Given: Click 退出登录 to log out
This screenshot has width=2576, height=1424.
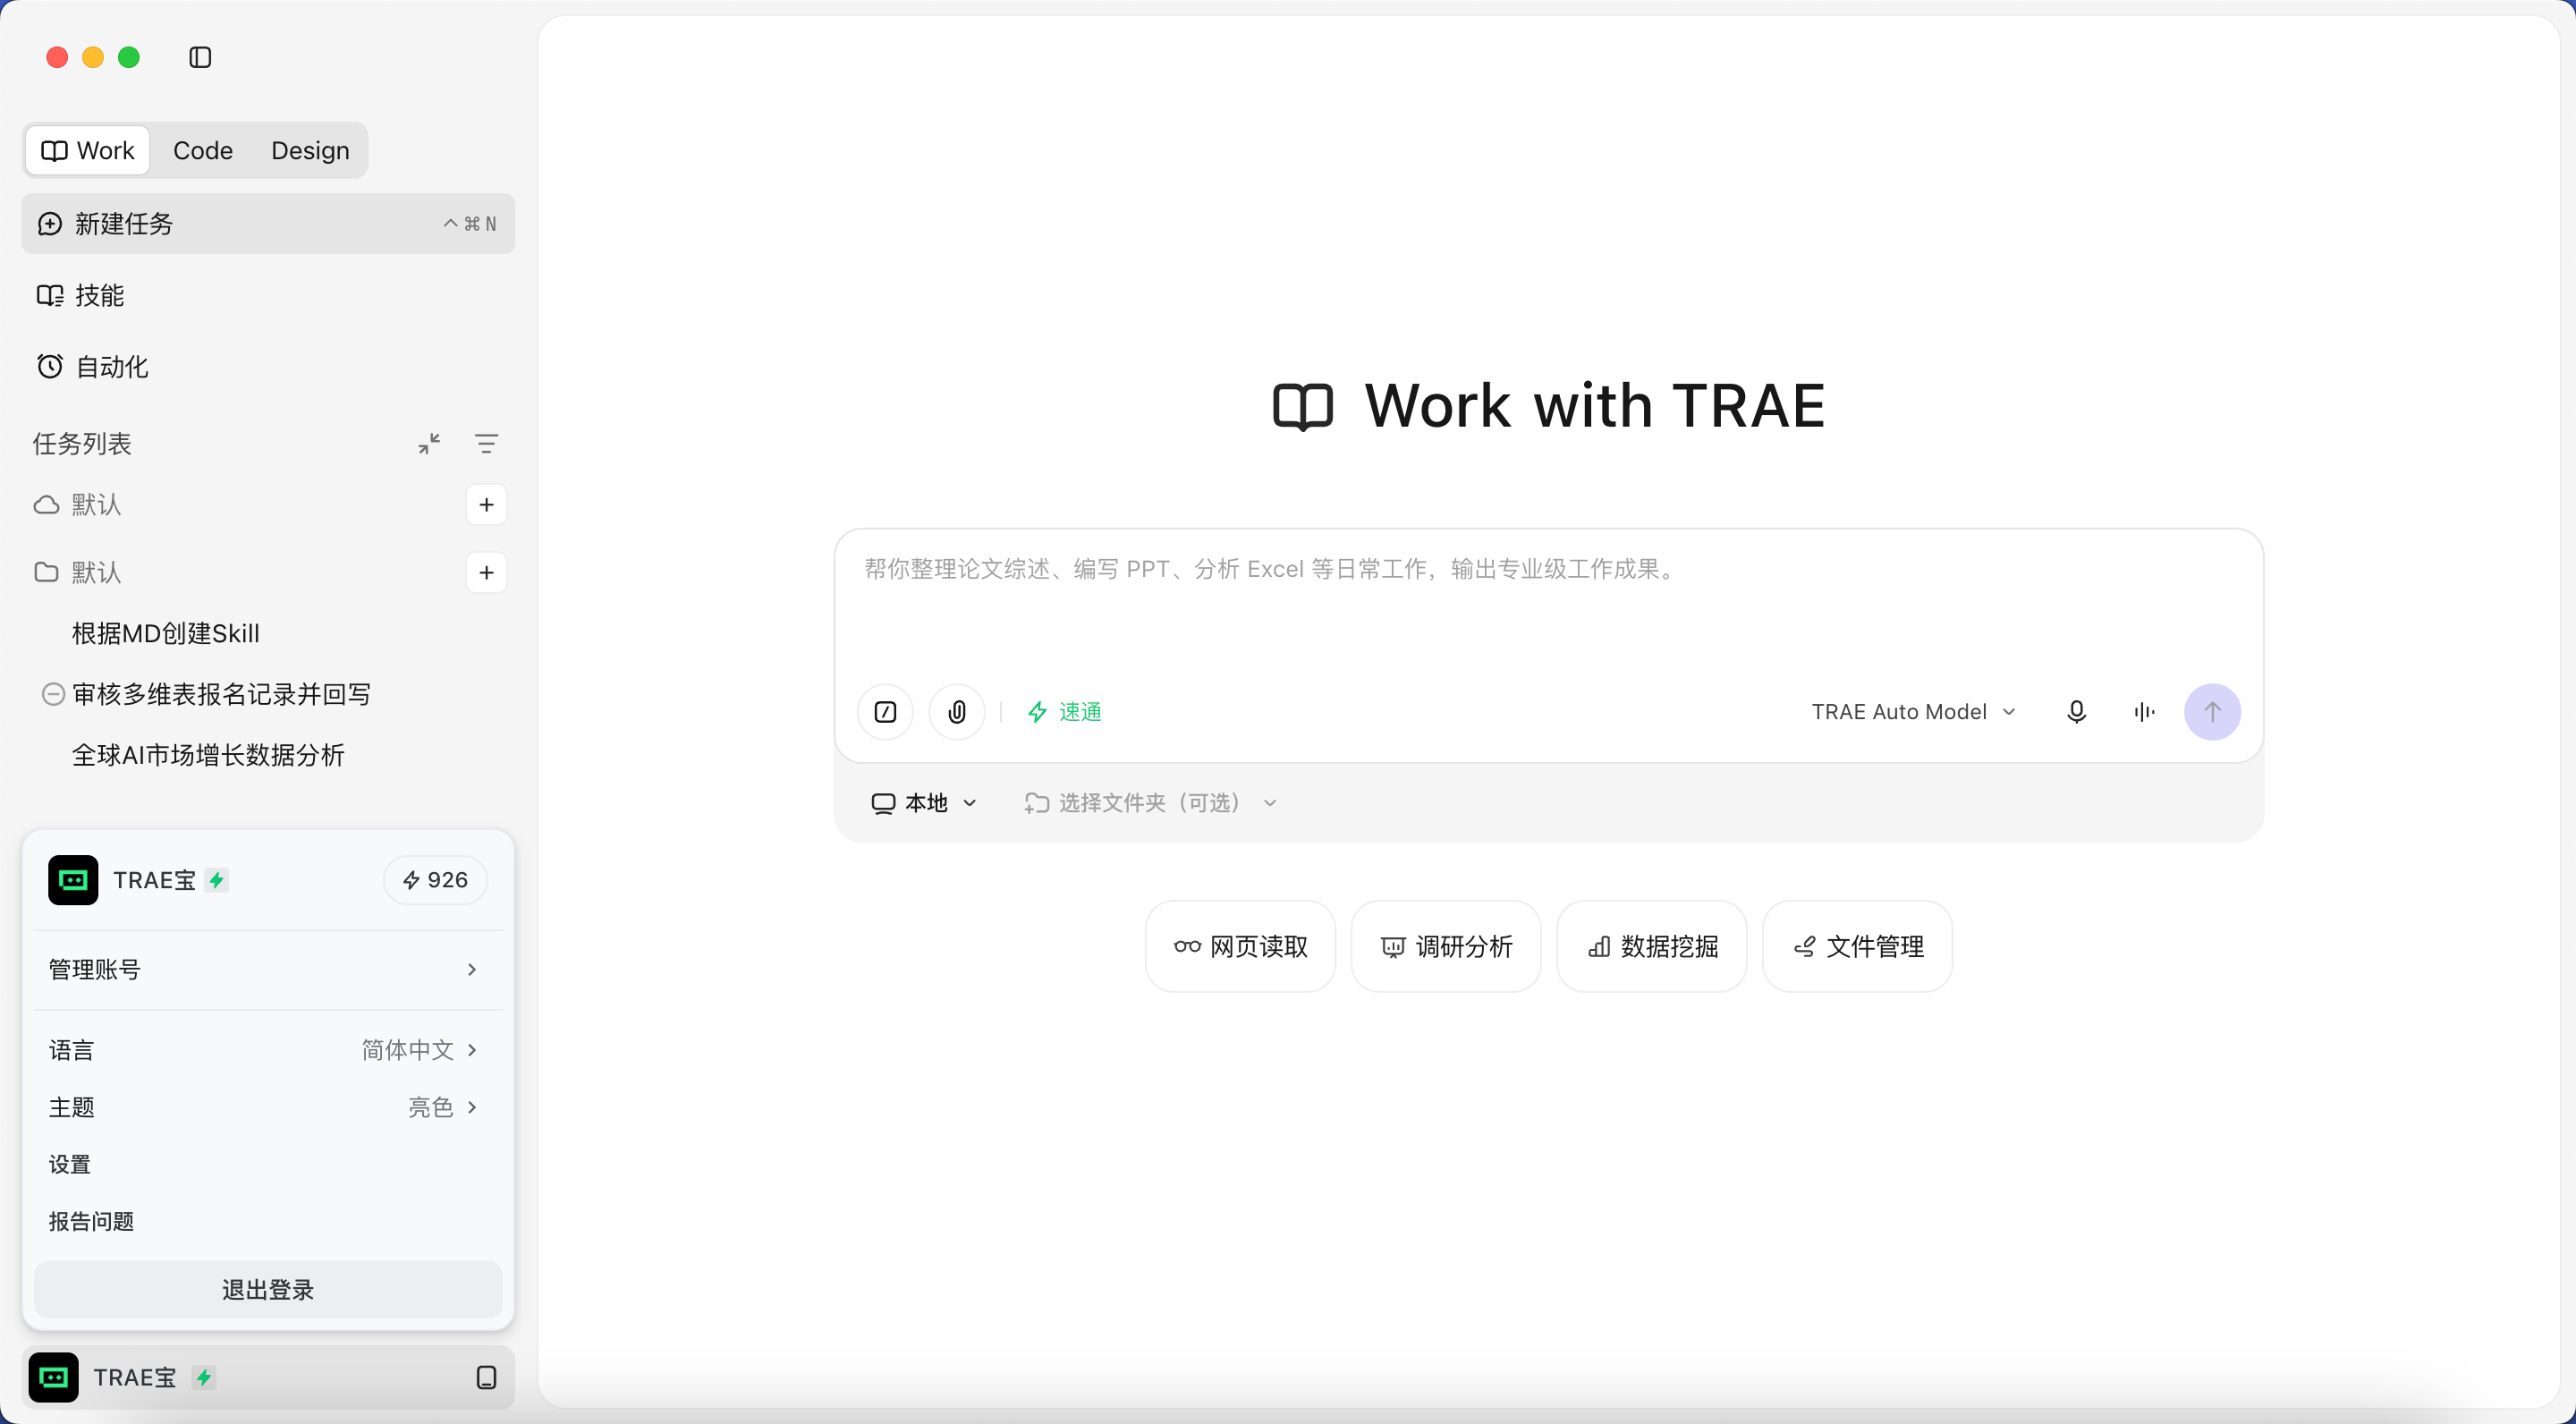Looking at the screenshot, I should coord(268,1290).
